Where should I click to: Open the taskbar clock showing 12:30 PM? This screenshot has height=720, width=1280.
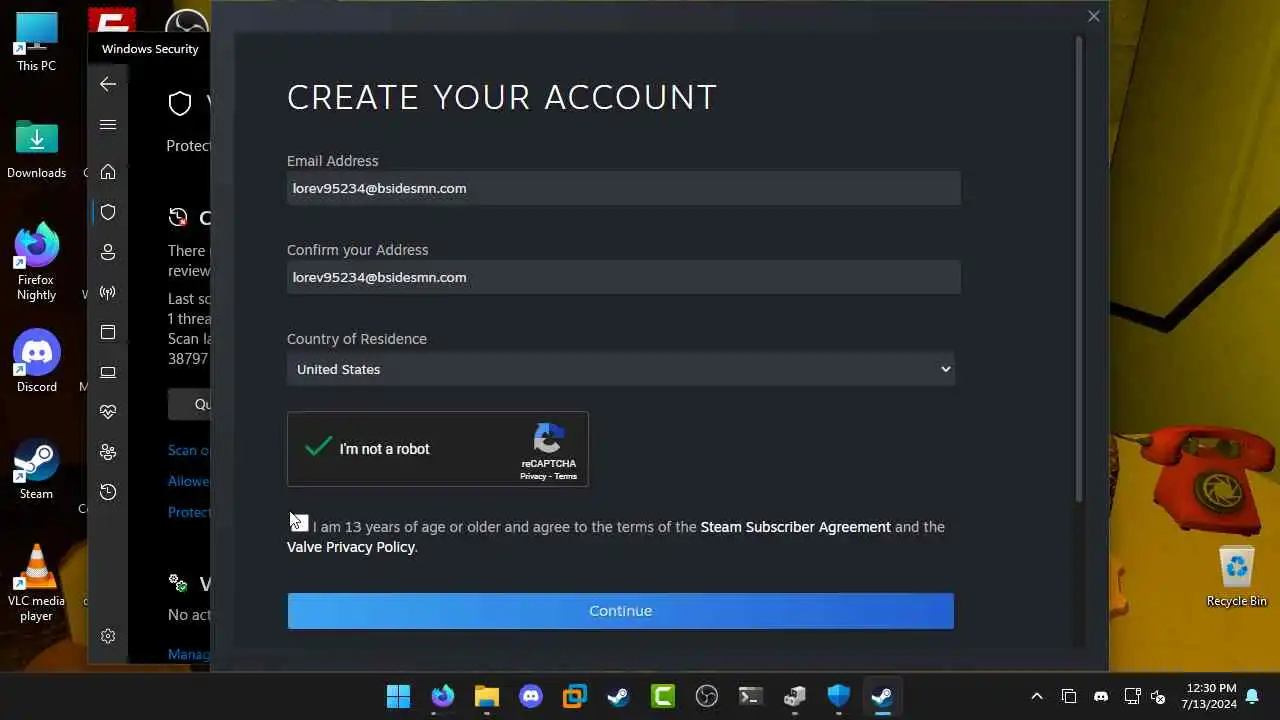[1211, 696]
